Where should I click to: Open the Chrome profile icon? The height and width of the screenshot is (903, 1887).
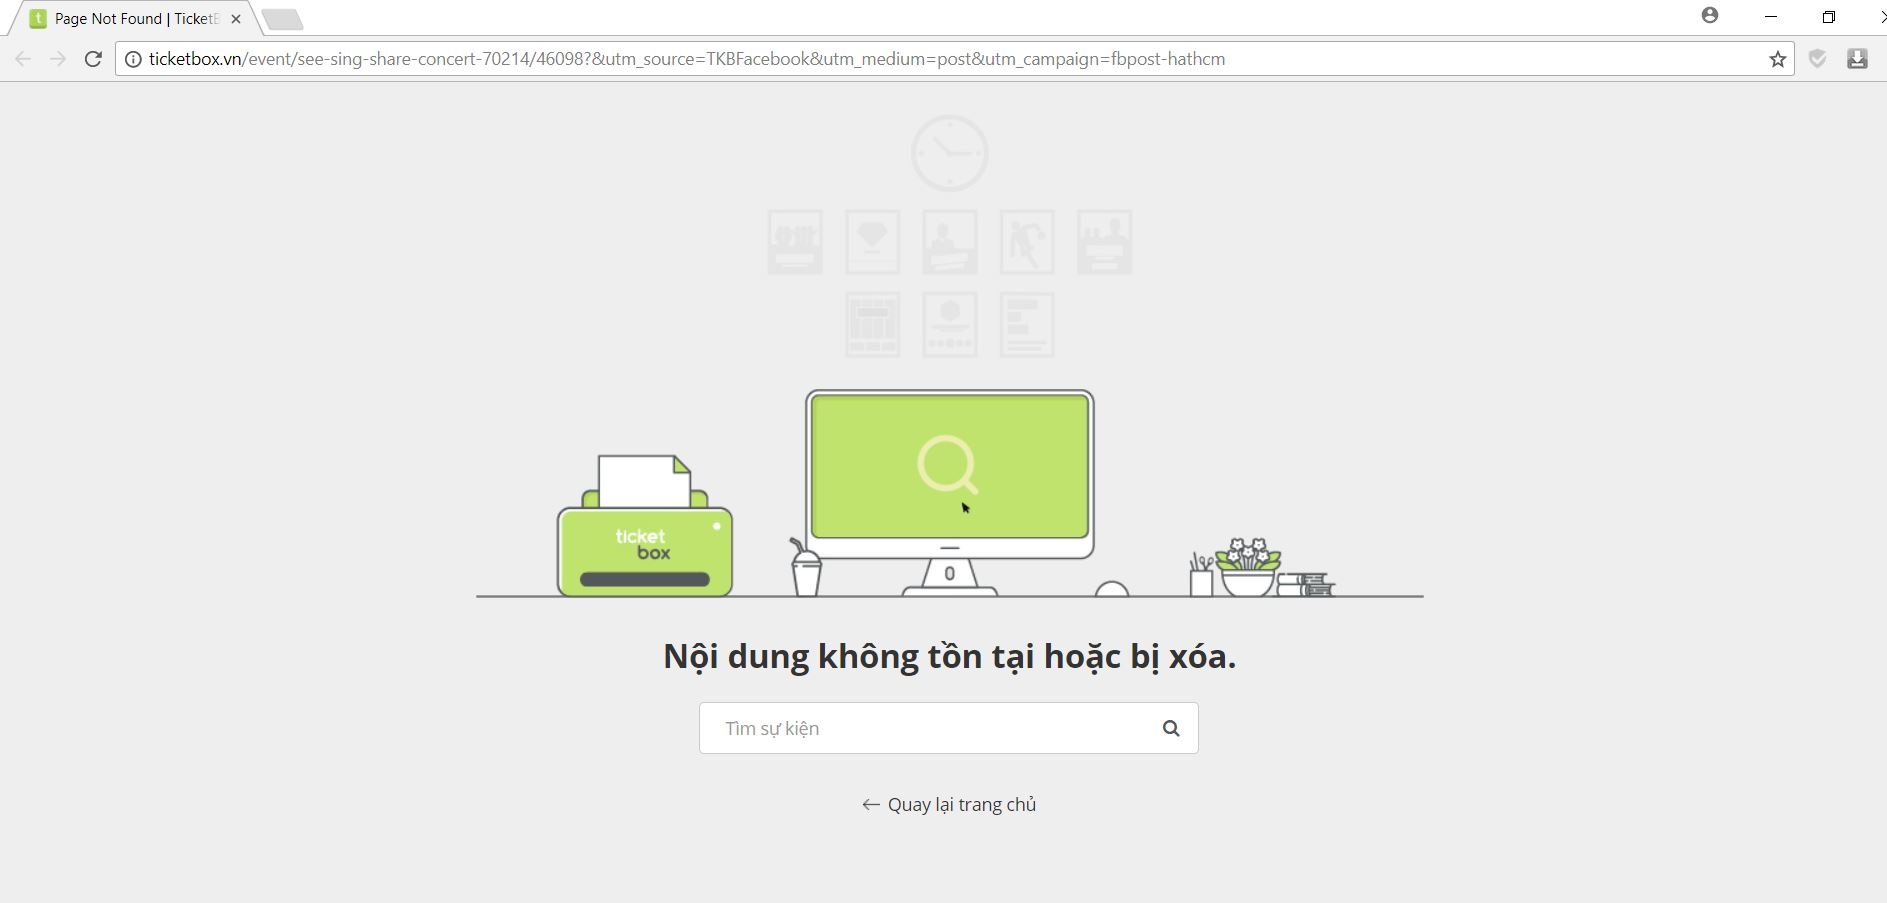pos(1710,16)
